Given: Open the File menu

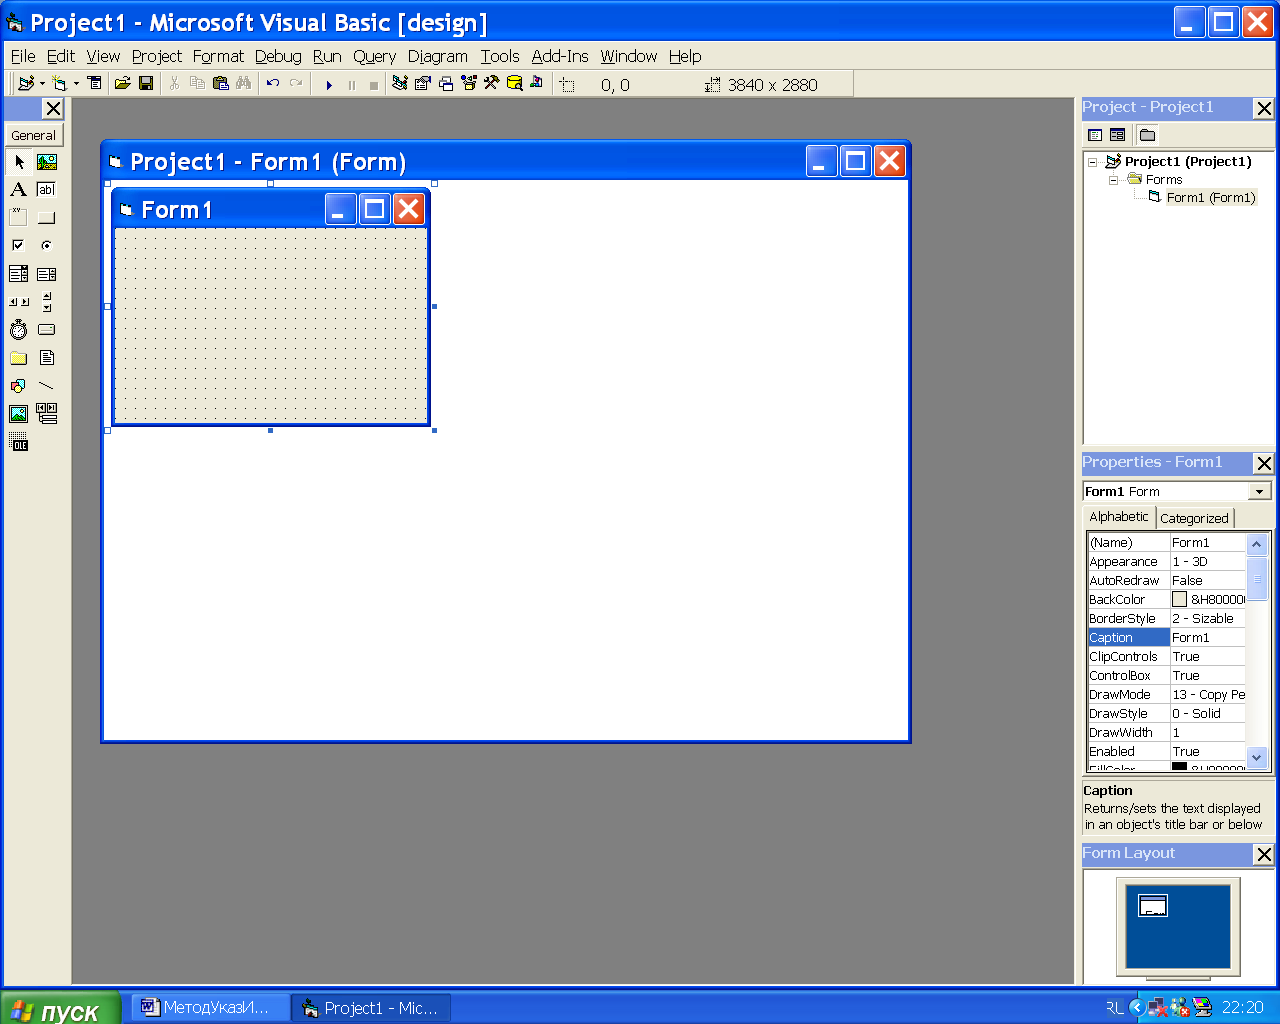Looking at the screenshot, I should tap(23, 56).
